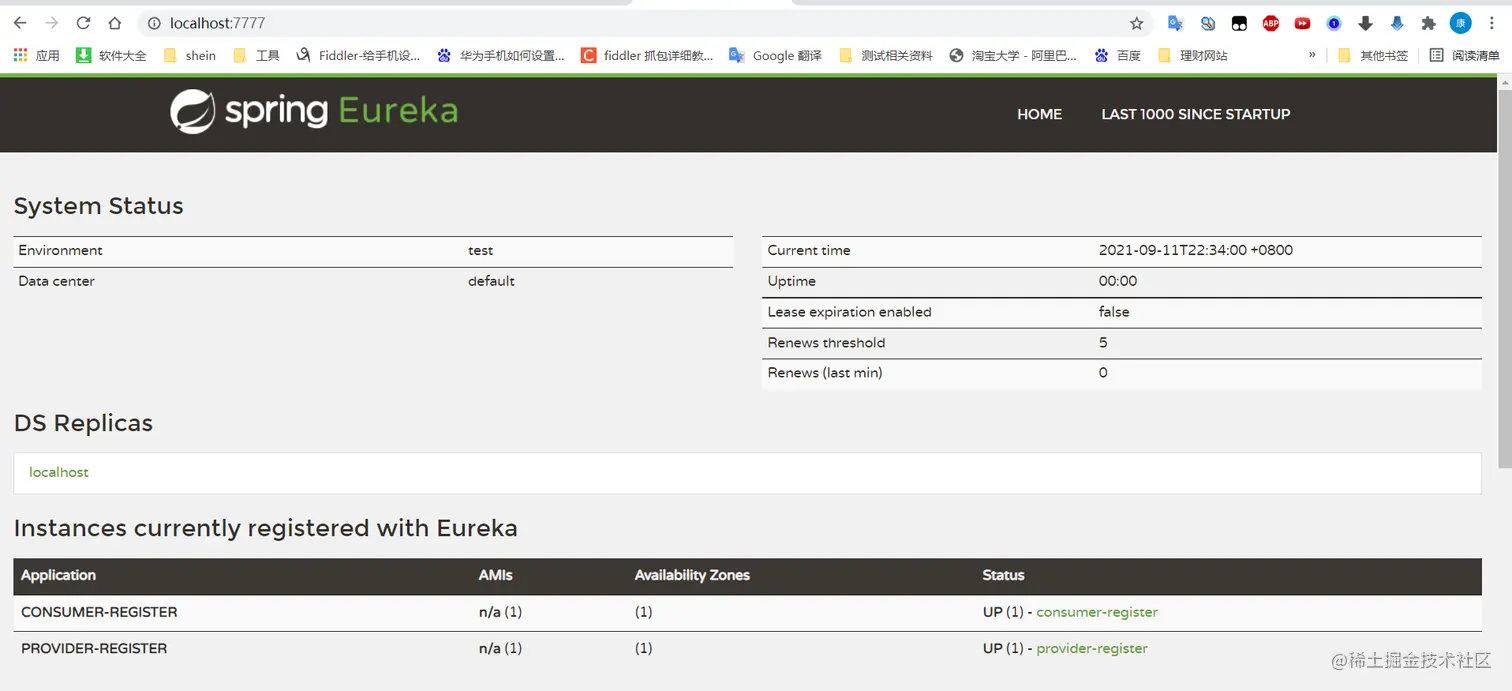The width and height of the screenshot is (1512, 691).
Task: View site information icon beside localhost:7777
Action: [154, 23]
